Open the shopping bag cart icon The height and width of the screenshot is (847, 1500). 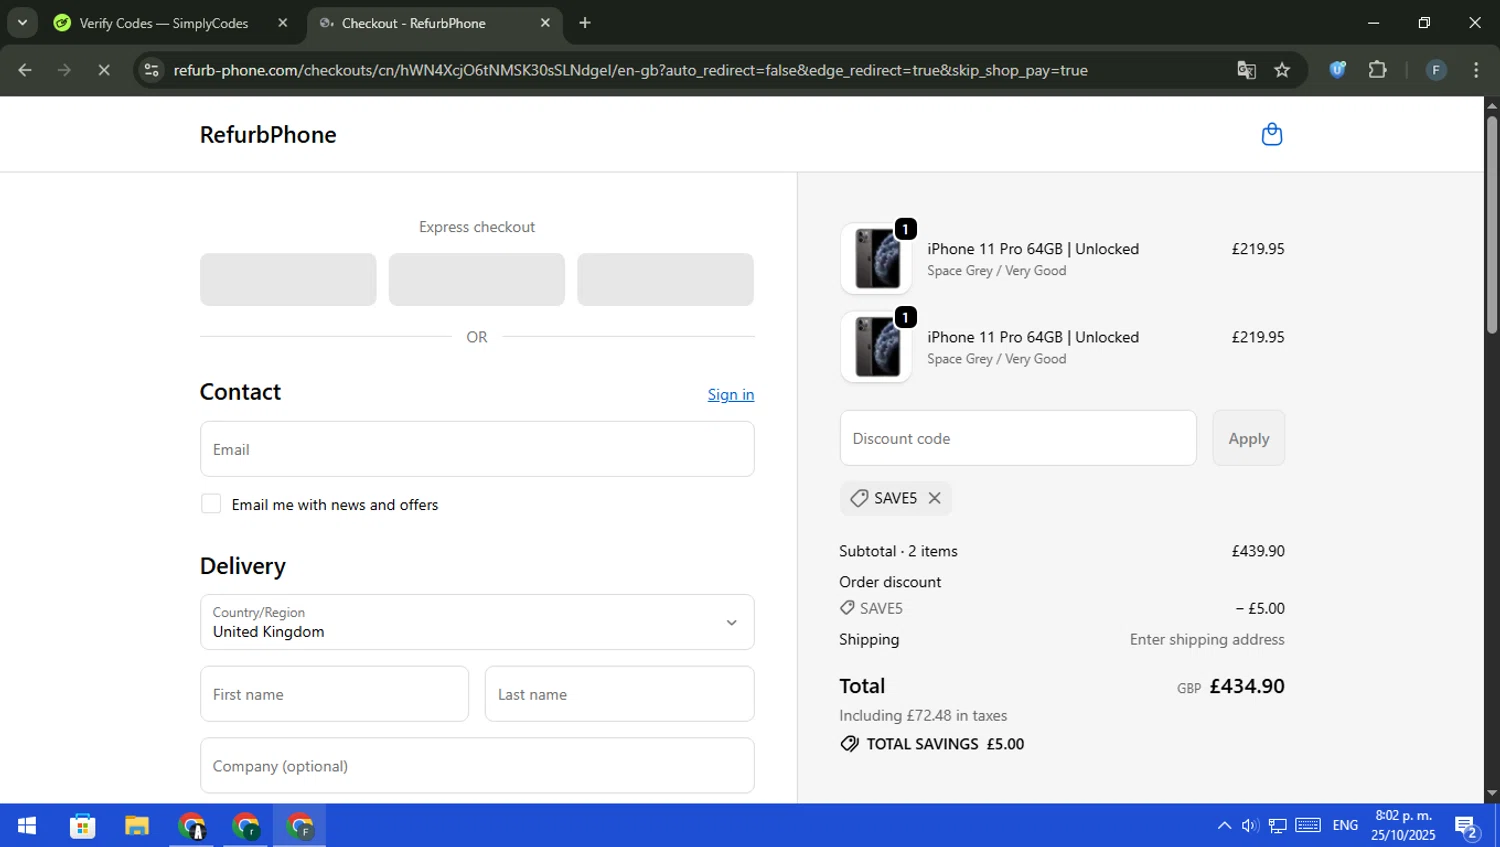click(1271, 134)
